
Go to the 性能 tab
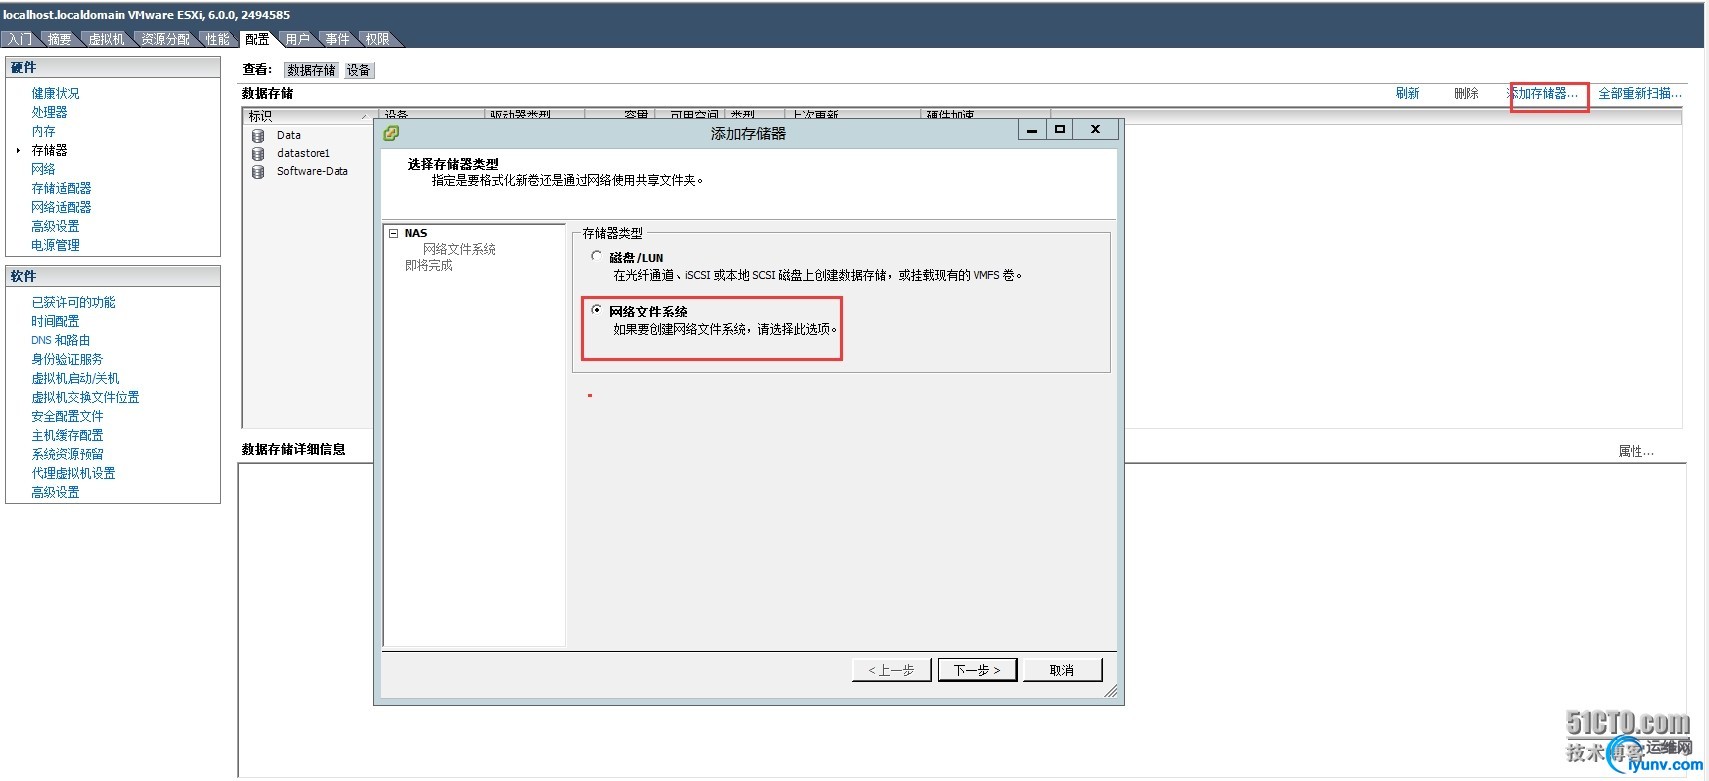(218, 39)
